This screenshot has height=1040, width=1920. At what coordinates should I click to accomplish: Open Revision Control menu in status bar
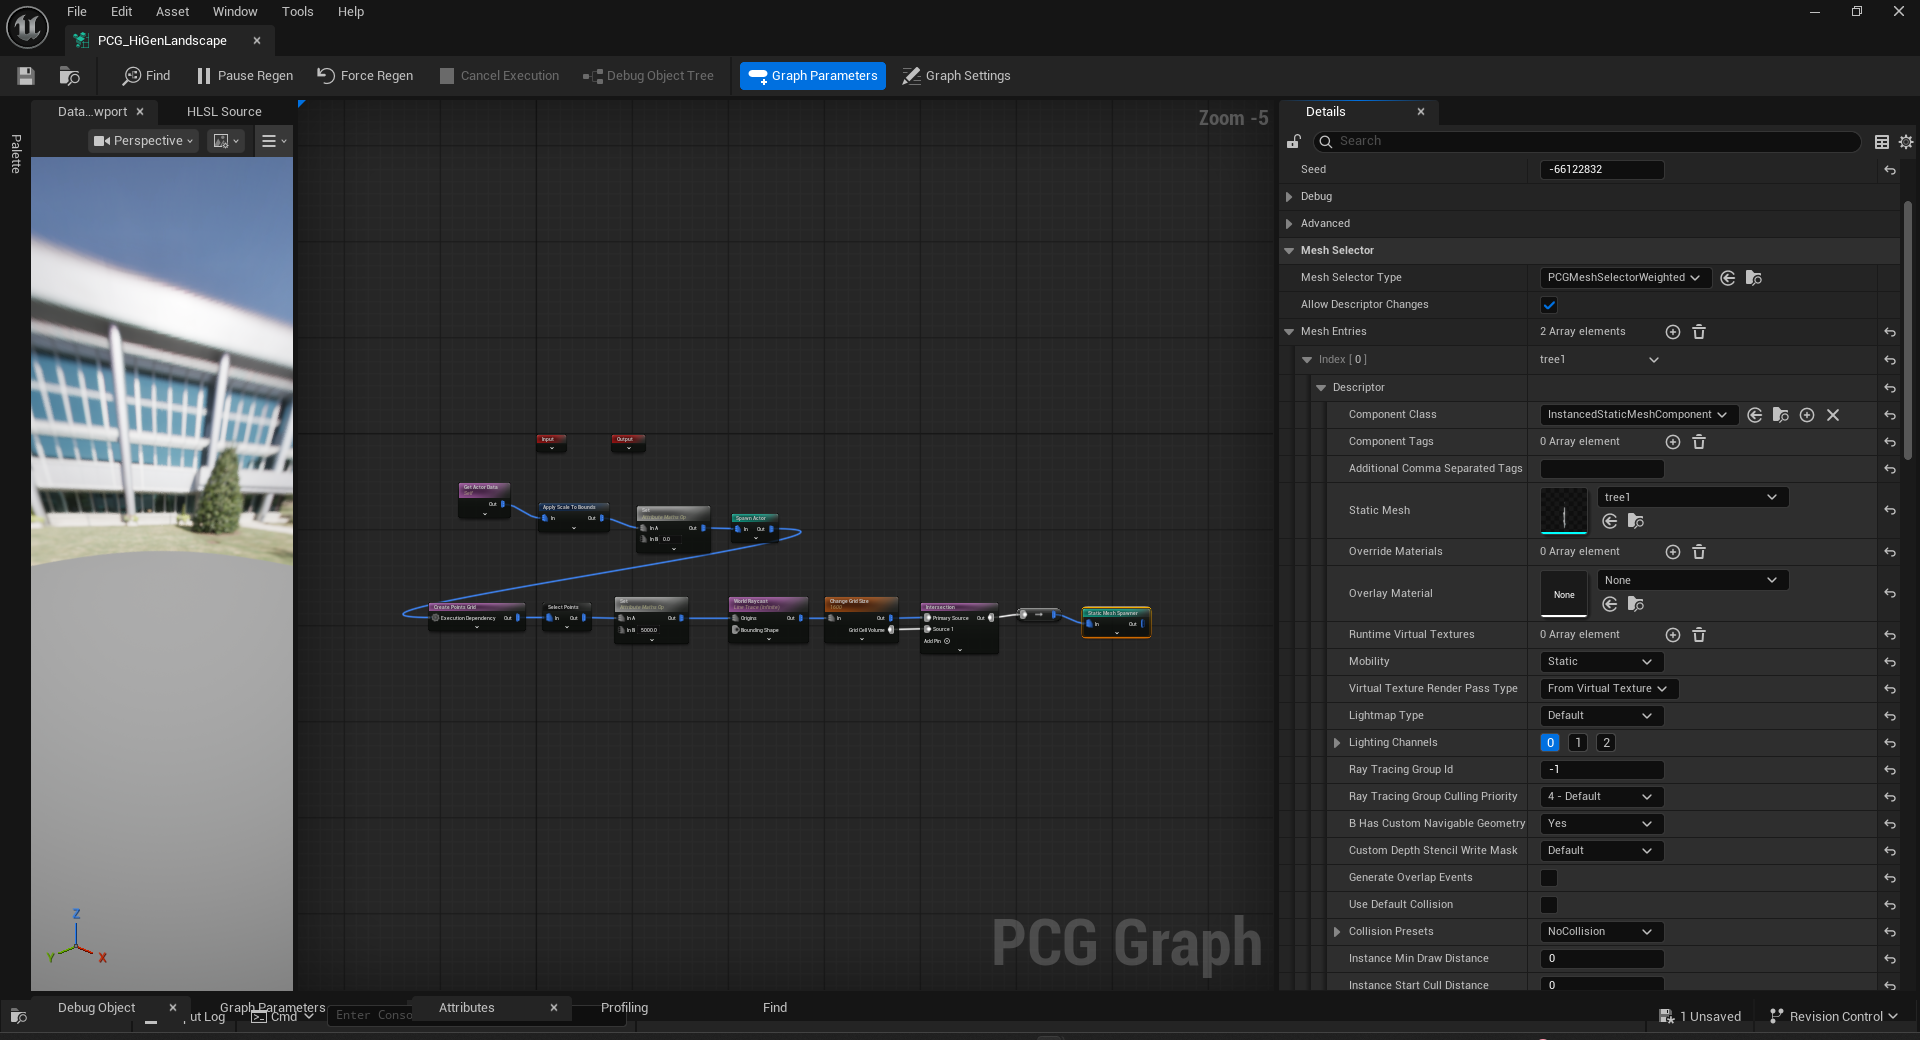pos(1833,1017)
